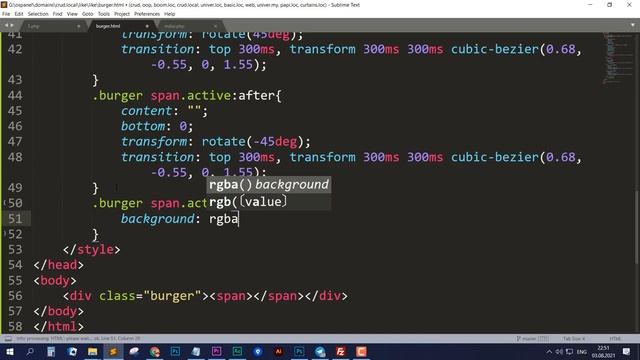Jump to the next tab with right arrow
Screen dimensions: 640x360
(12, 26)
